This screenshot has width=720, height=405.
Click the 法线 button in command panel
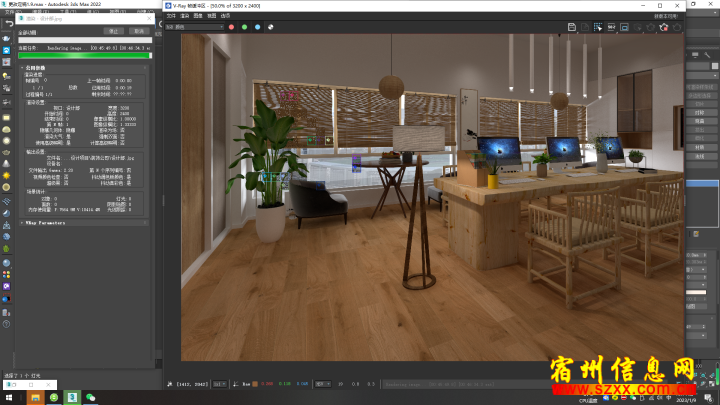point(700,156)
